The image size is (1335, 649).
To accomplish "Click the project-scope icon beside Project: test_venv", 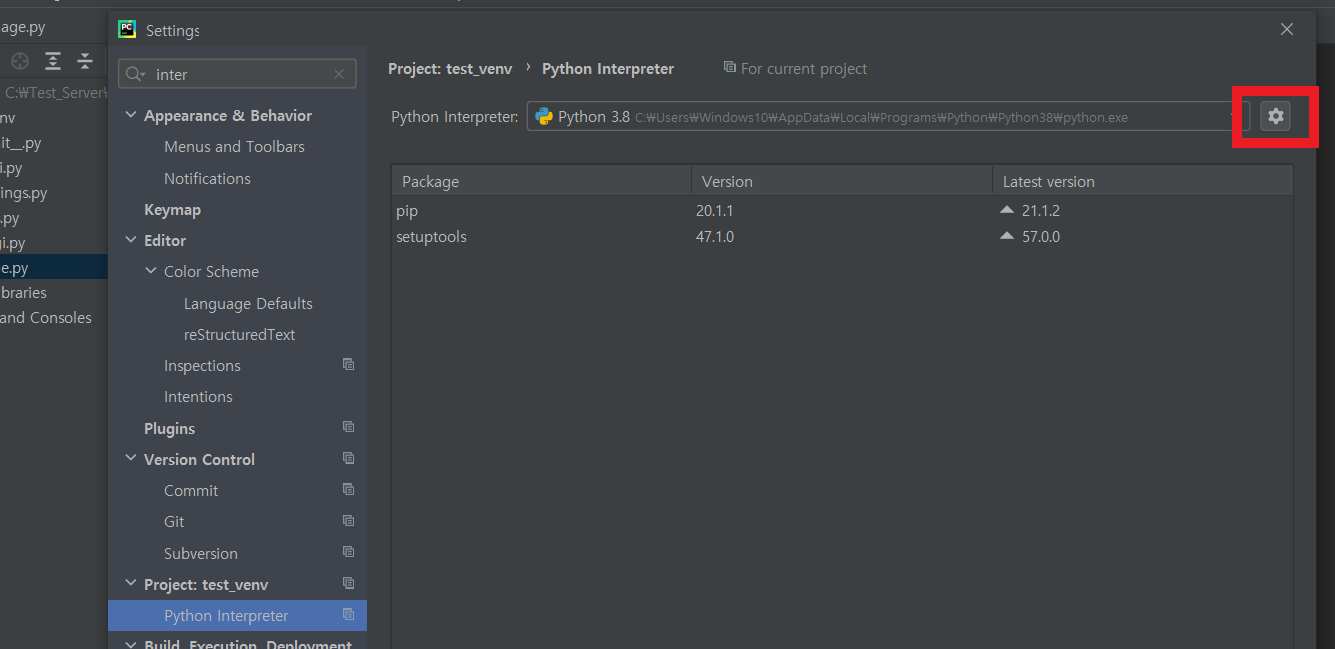I will 348,583.
